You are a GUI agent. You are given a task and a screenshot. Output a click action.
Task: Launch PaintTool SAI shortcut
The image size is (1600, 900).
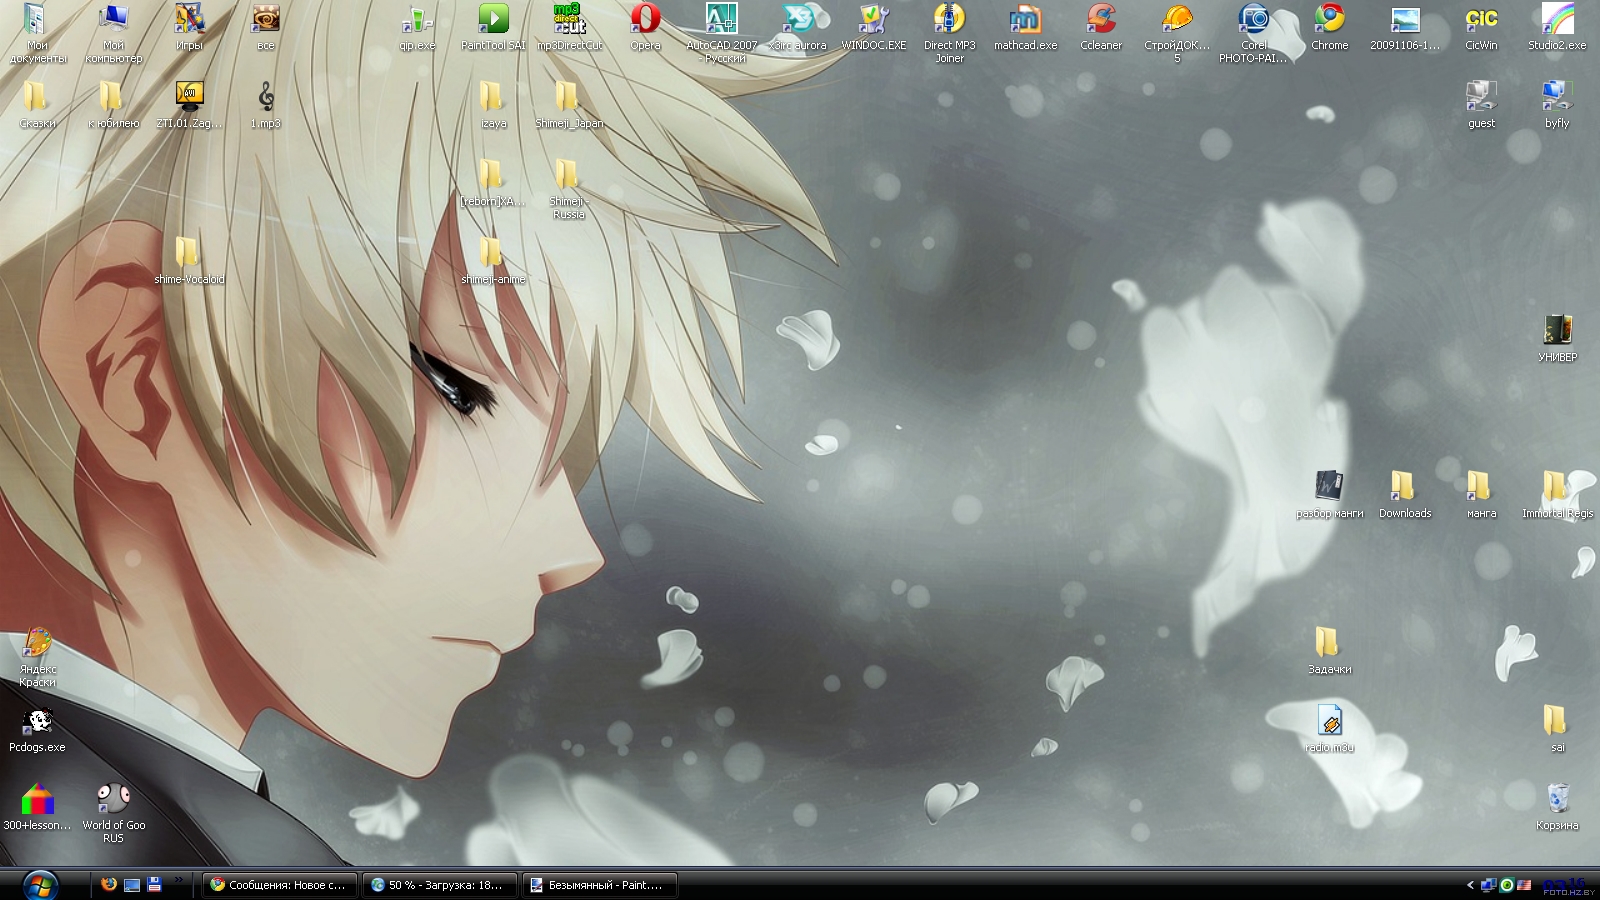pyautogui.click(x=493, y=27)
